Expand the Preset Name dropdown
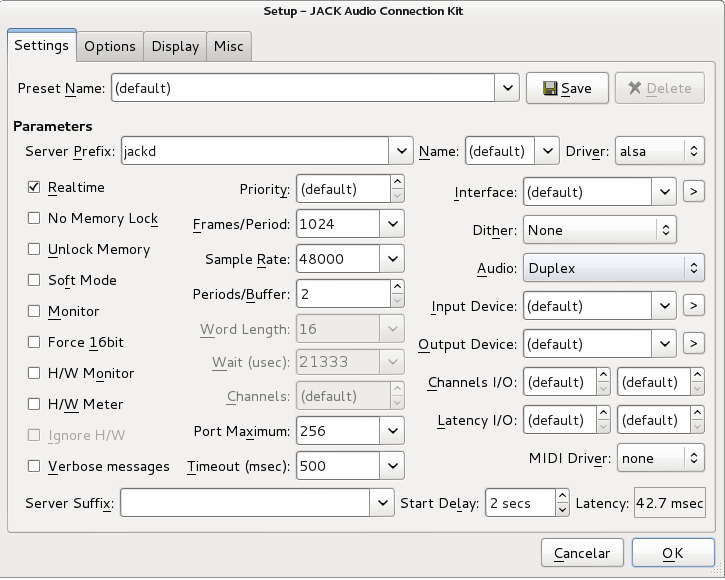The image size is (725, 580). (507, 88)
